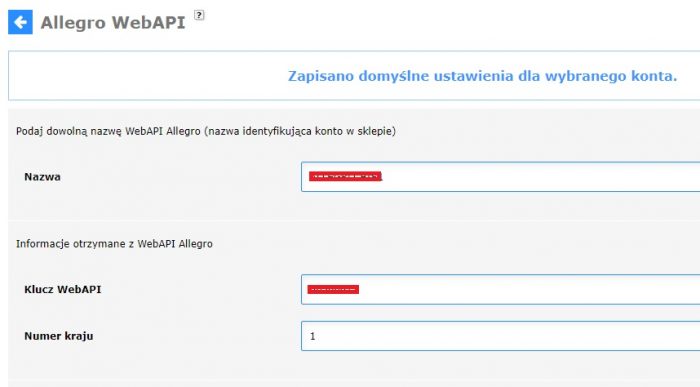Open the question mark help icon
The image size is (700, 387).
pos(199,15)
